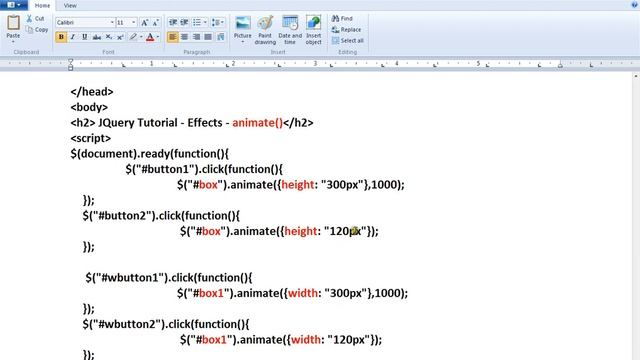Screen dimensions: 640x360
Task: Start a bulleted list
Action: [197, 22]
